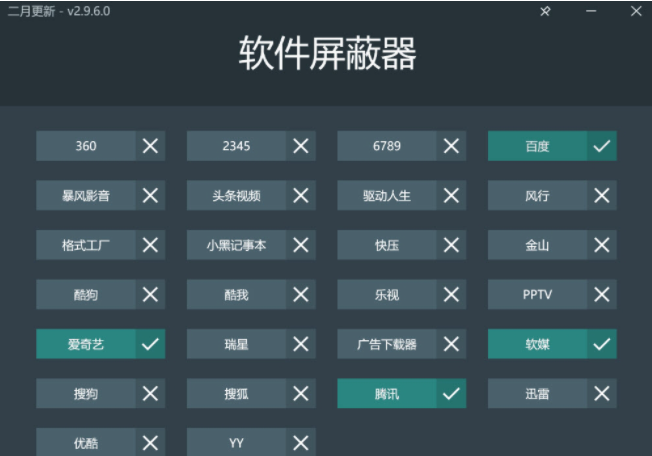The image size is (652, 456).
Task: Select the 搜狗 label button
Action: [86, 393]
